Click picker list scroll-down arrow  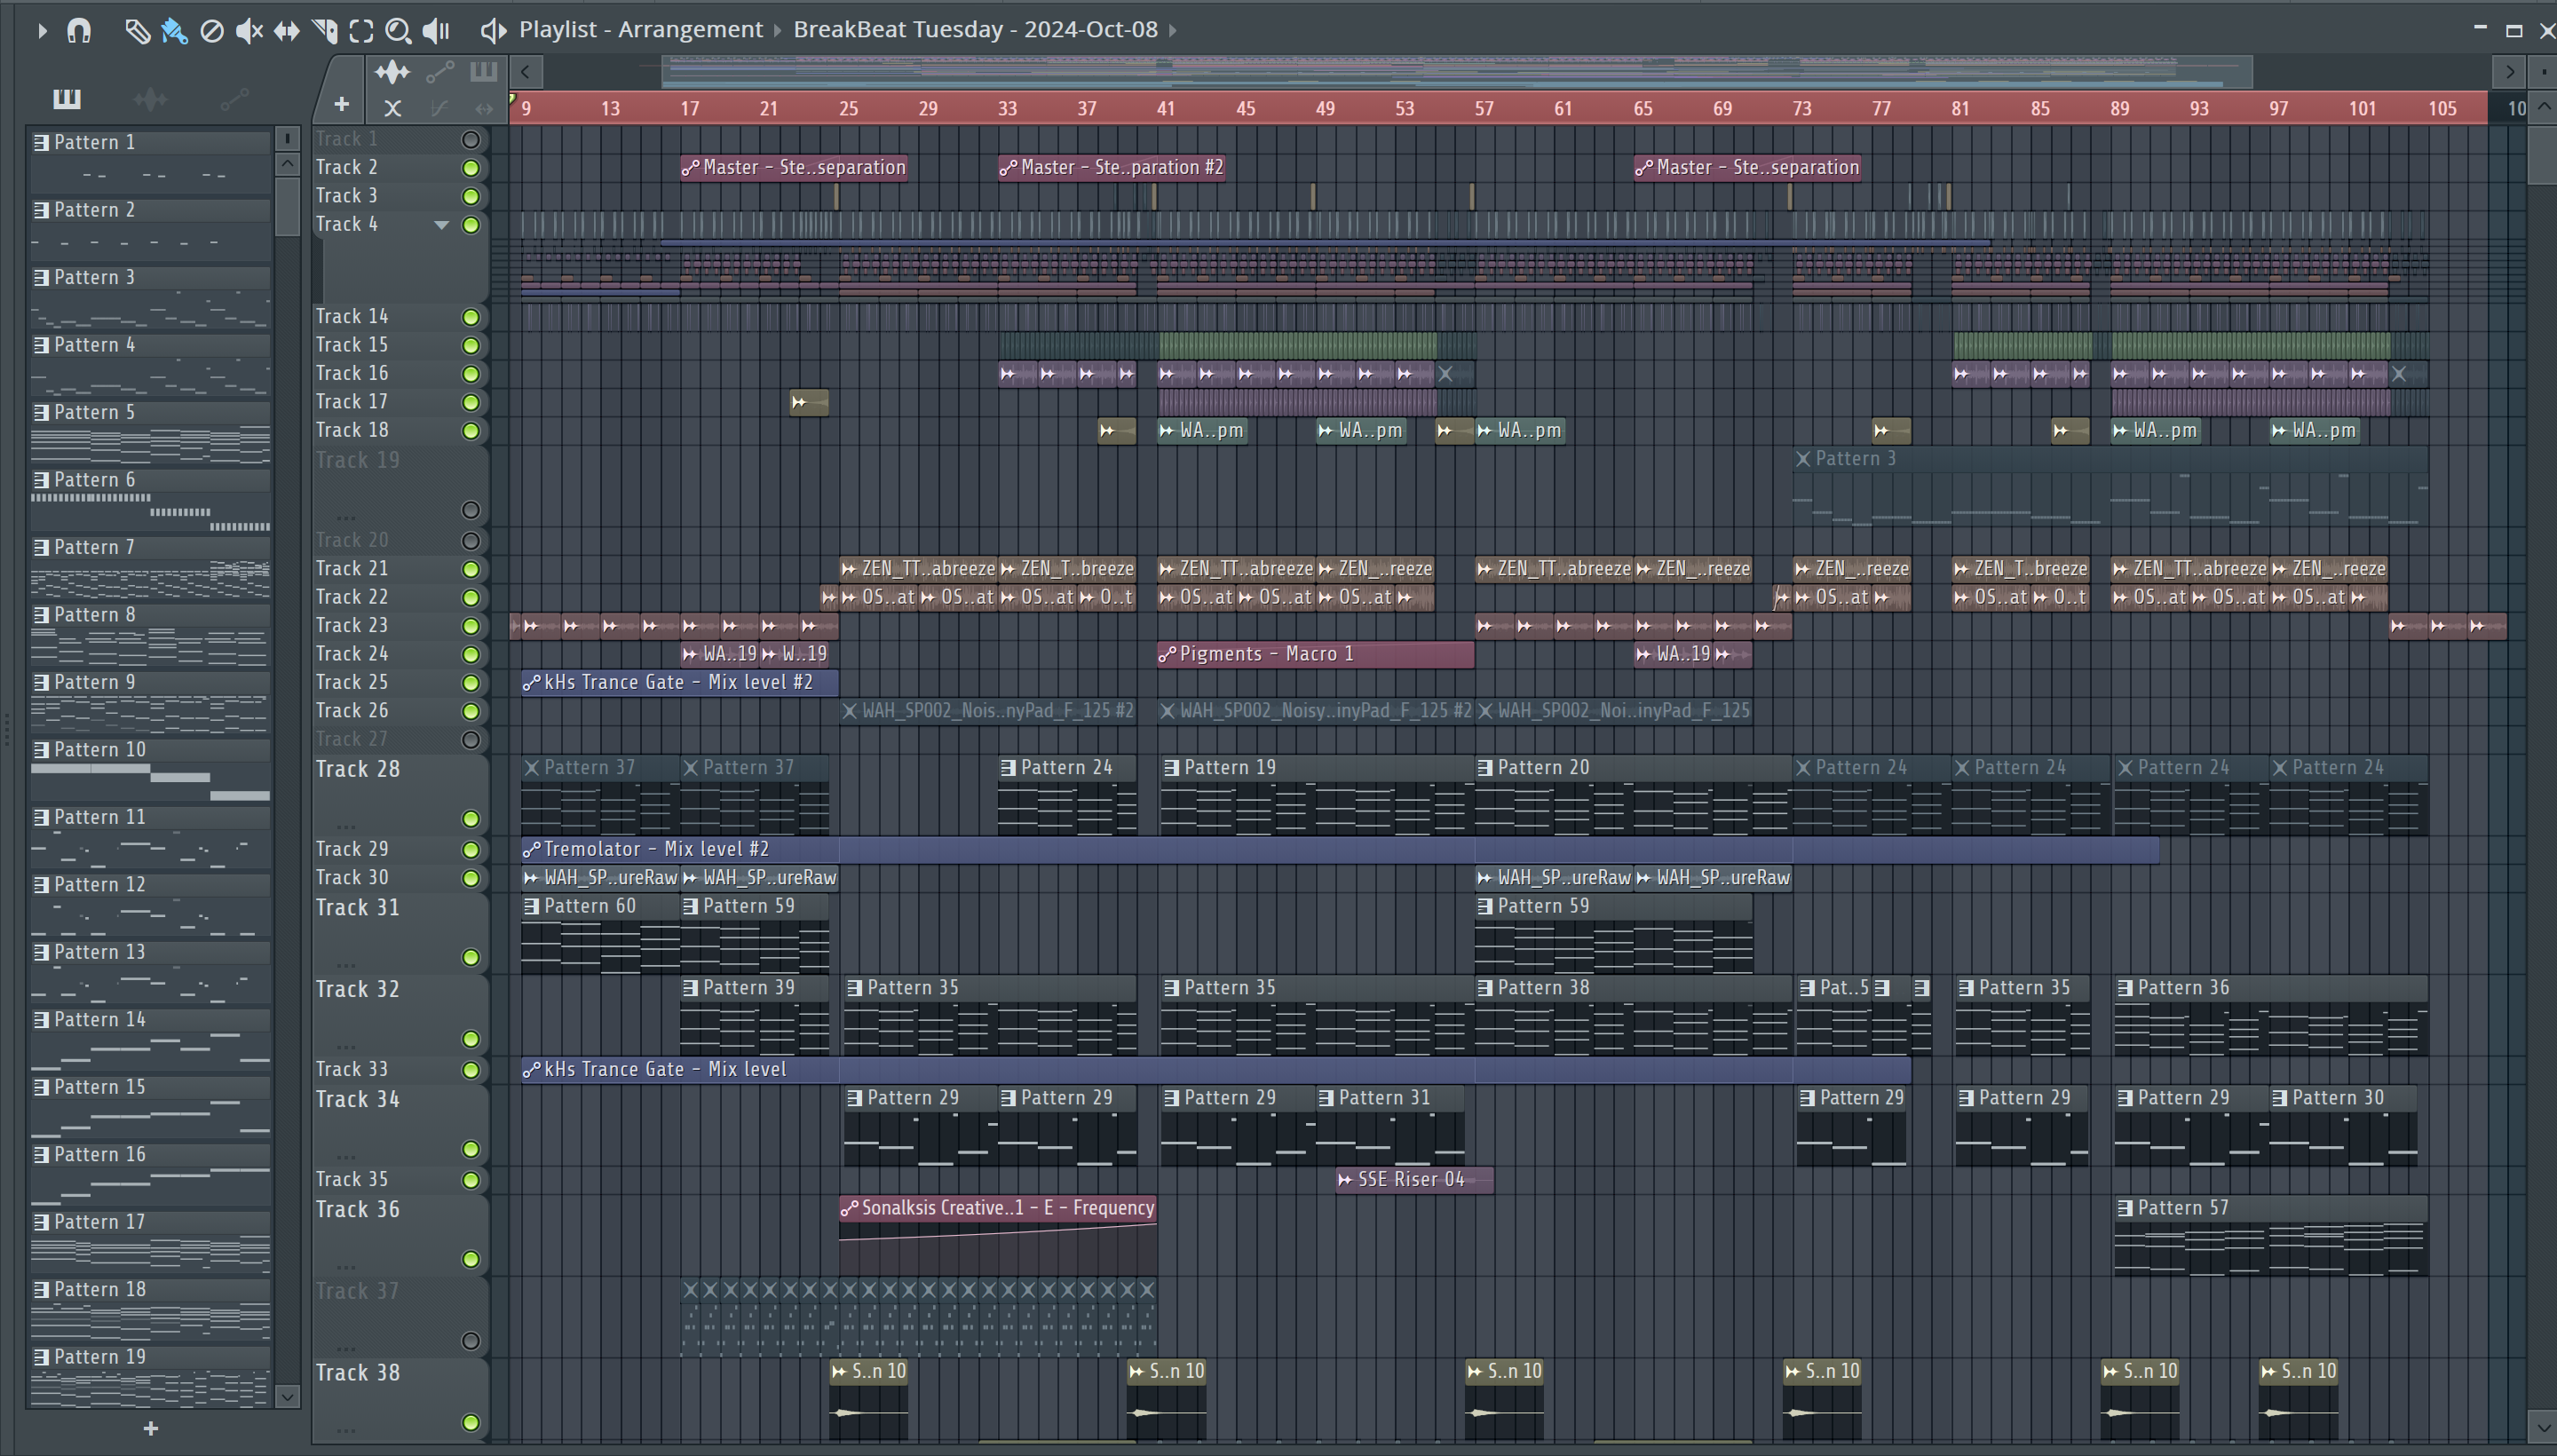tap(287, 1397)
